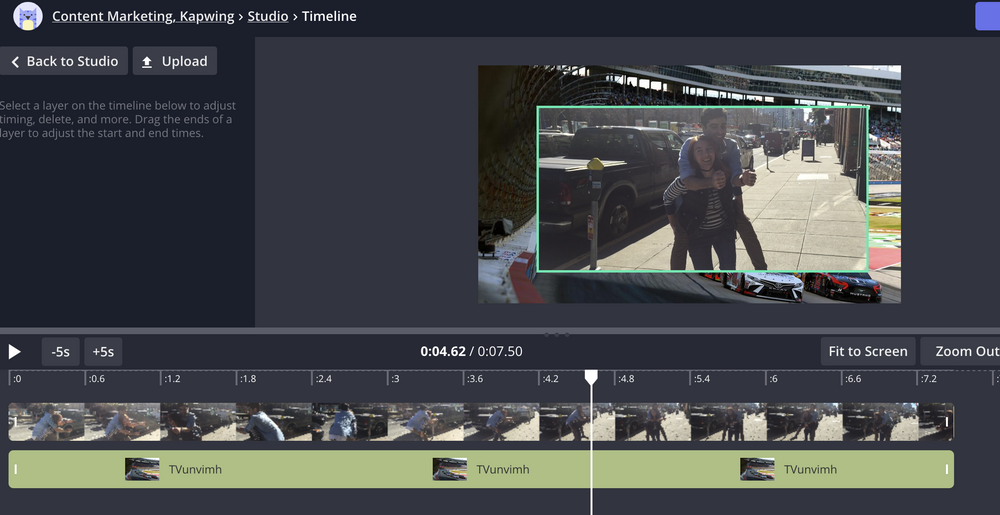Go back using the Back to Studio button
The image size is (1000, 515).
(x=64, y=61)
